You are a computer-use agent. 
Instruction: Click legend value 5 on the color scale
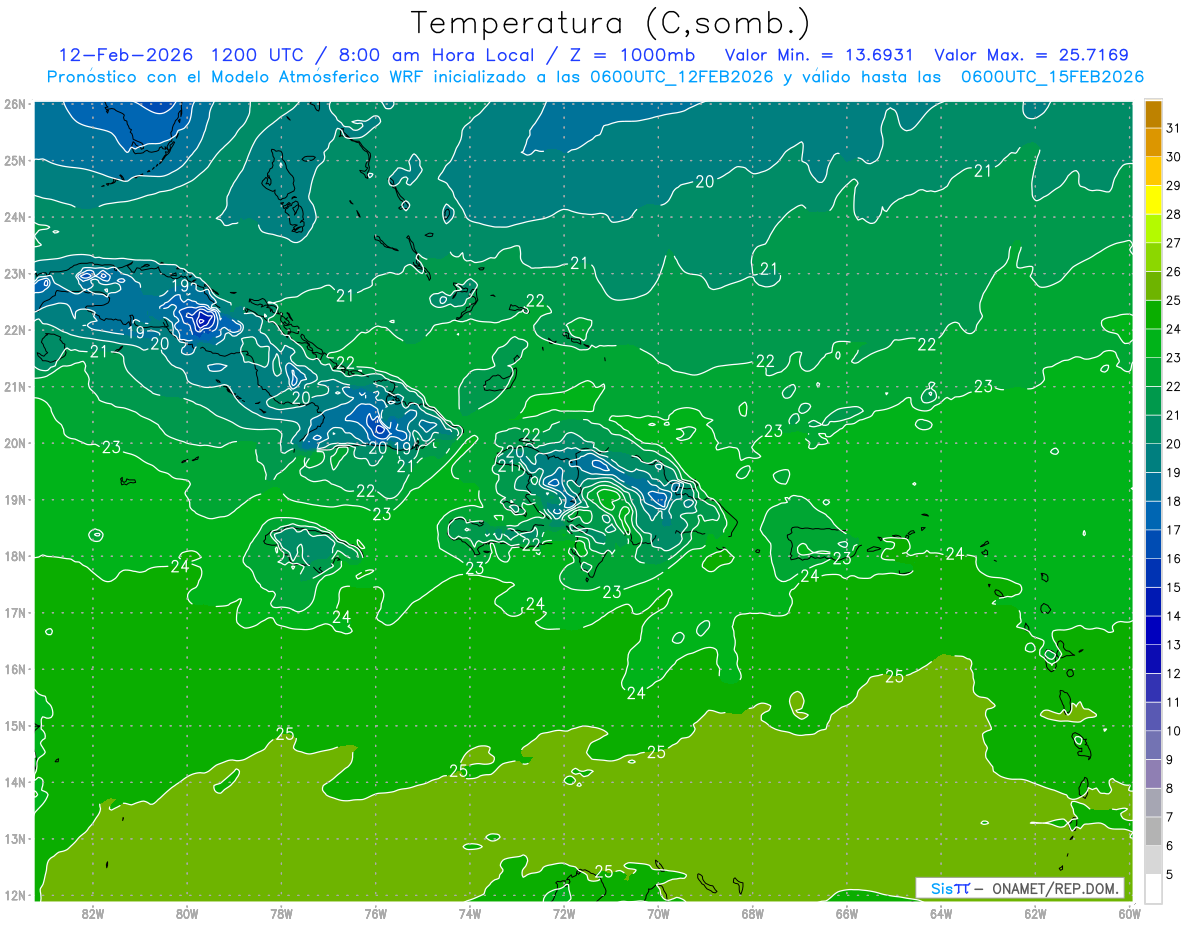[x=1169, y=874]
